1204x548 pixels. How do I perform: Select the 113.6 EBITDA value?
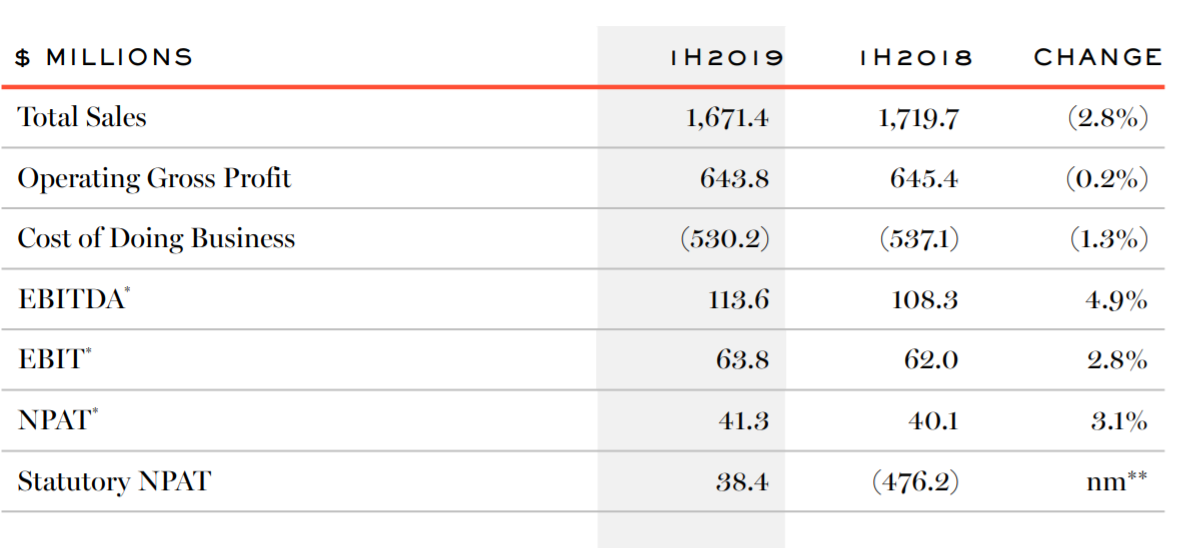(739, 300)
